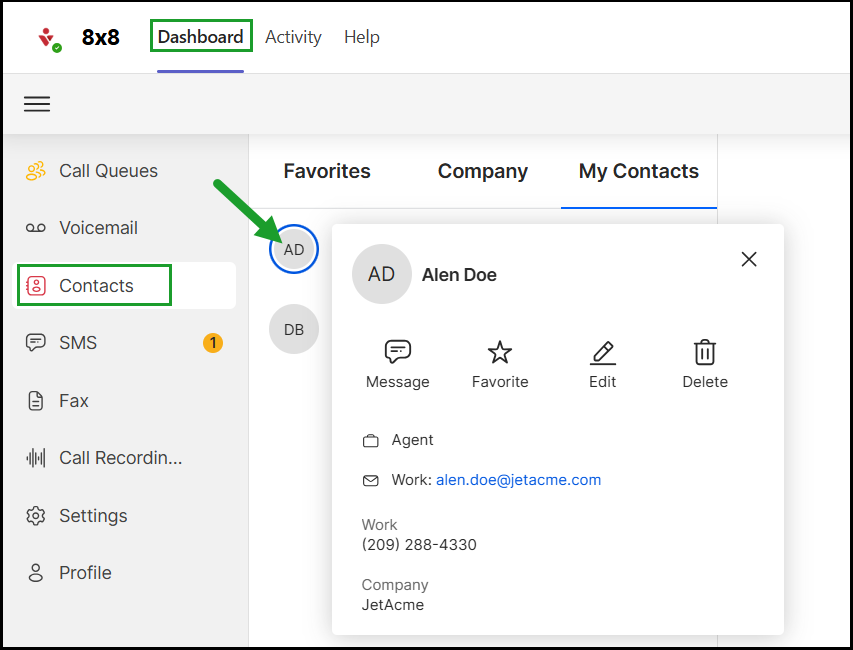Mark Alen Doe as Favorite star icon

pos(500,352)
